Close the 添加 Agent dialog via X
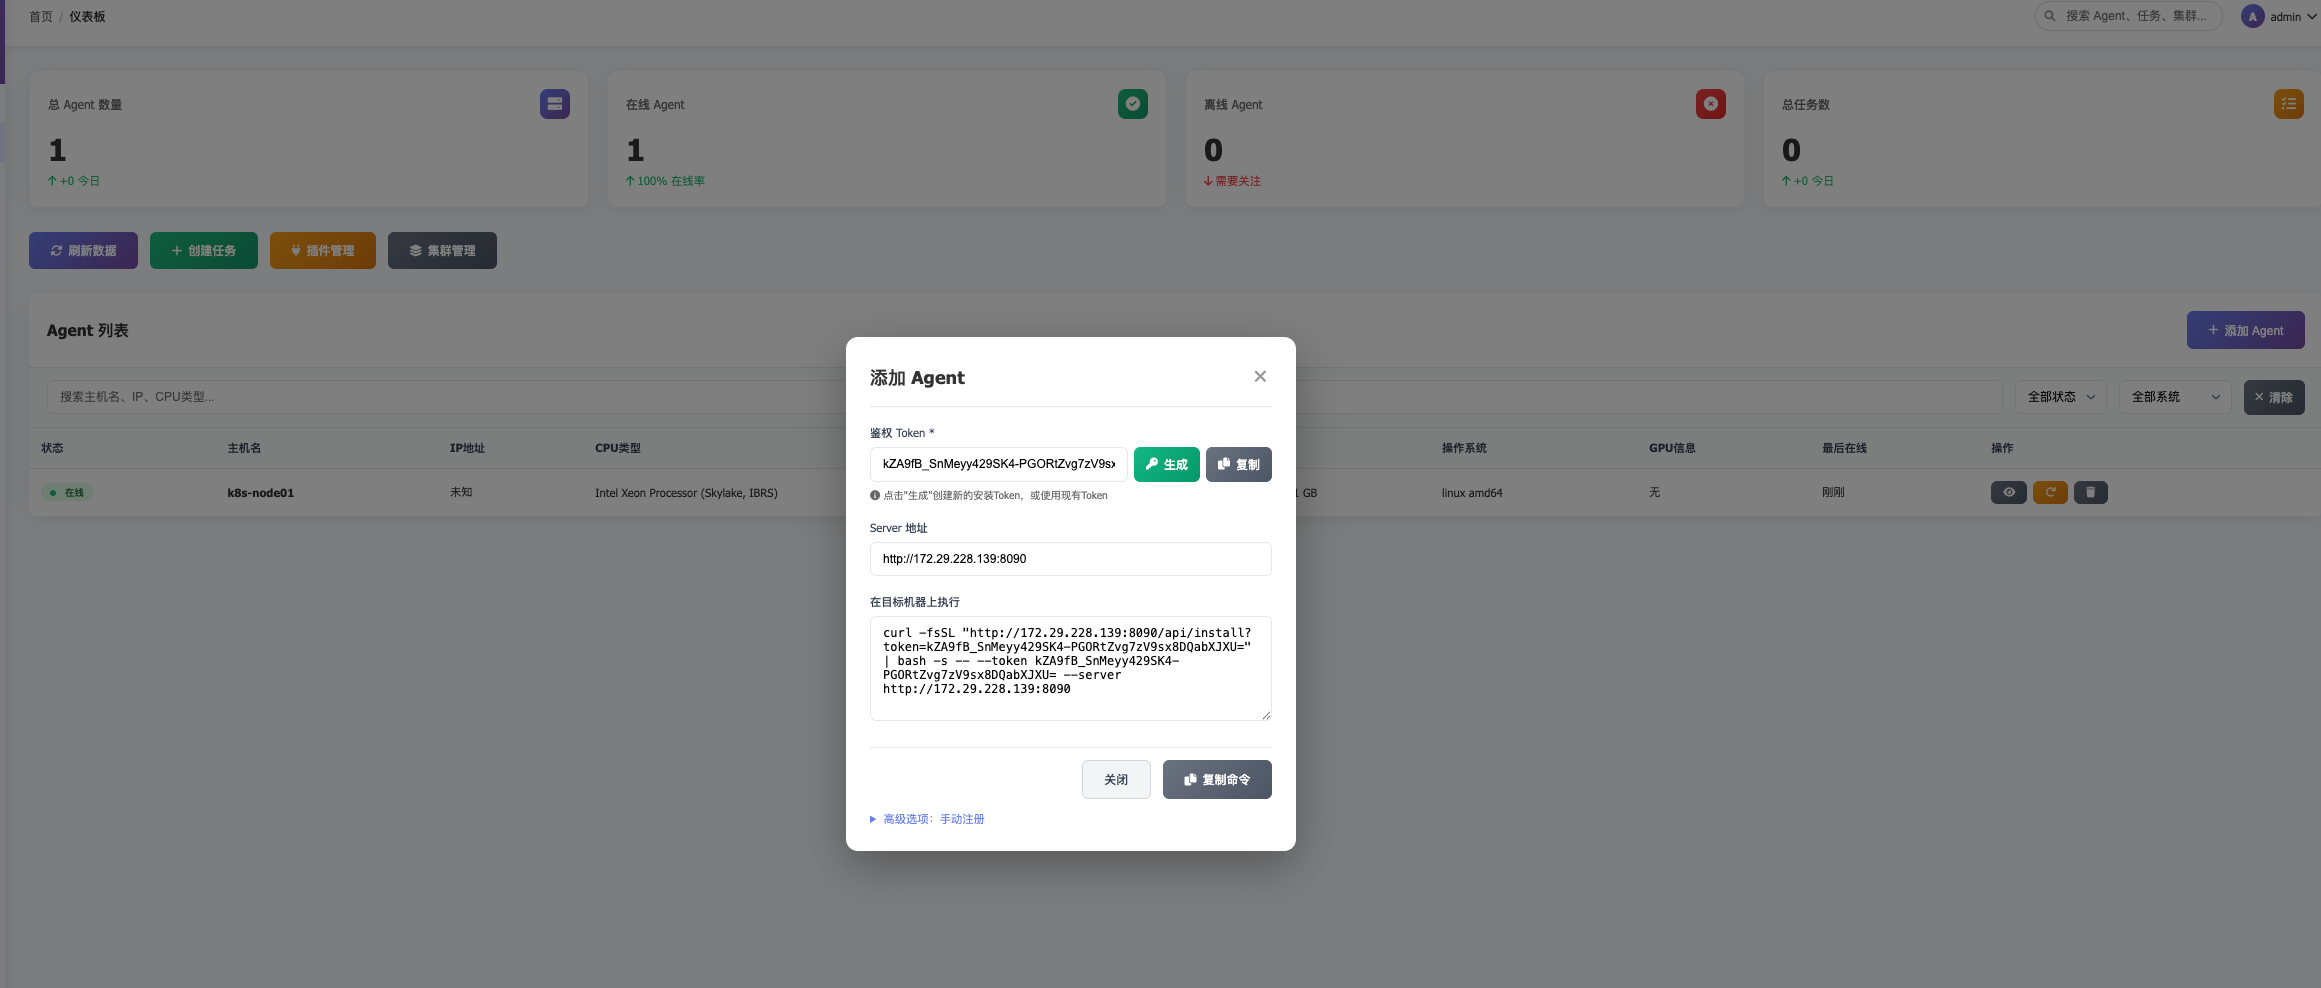The width and height of the screenshot is (2321, 988). [1260, 376]
